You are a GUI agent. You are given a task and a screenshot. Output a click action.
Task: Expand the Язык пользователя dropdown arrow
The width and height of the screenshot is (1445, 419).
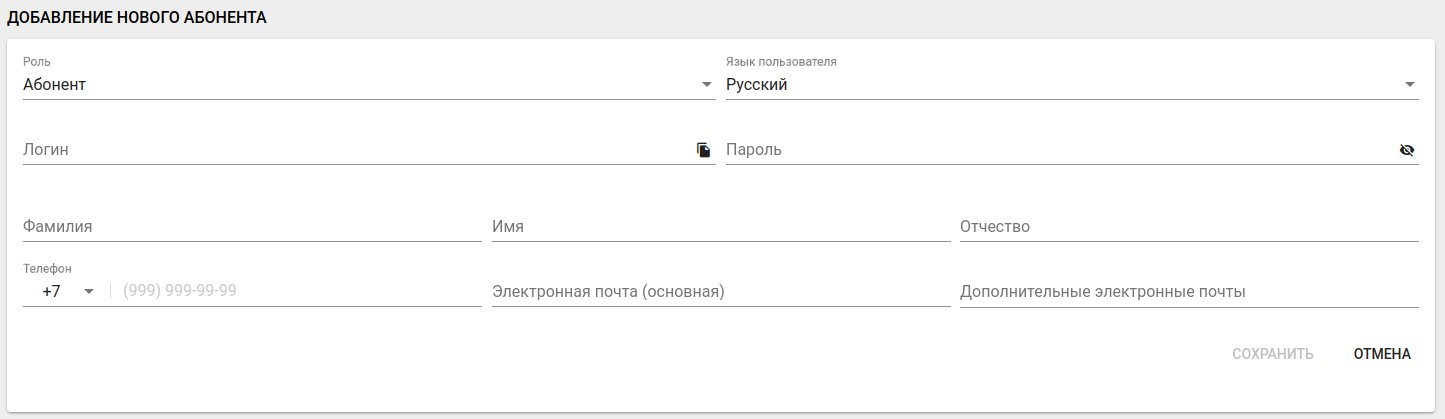point(1409,85)
